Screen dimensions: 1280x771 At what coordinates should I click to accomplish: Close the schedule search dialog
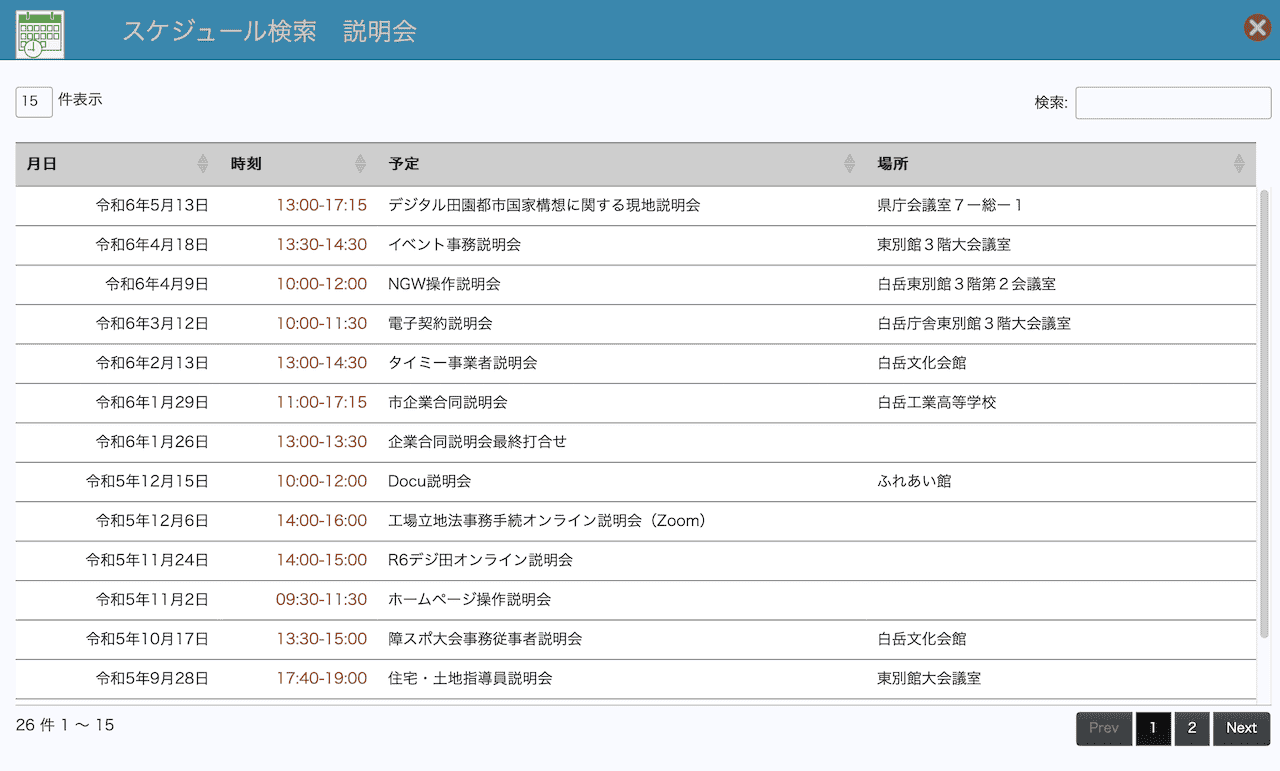coord(1257,28)
